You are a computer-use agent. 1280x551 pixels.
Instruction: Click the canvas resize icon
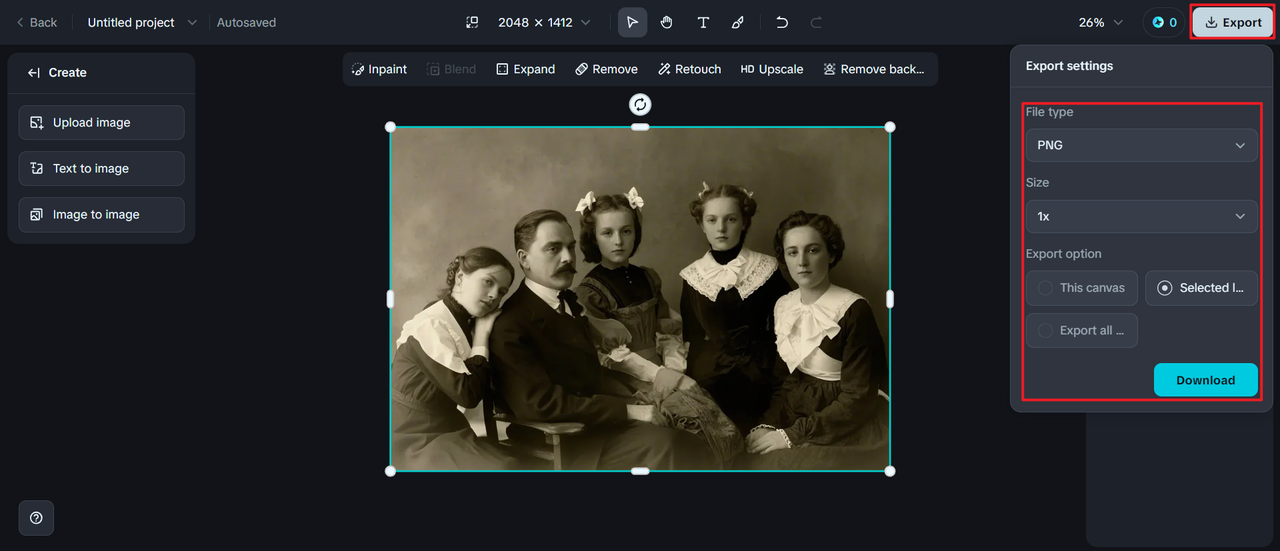(473, 22)
